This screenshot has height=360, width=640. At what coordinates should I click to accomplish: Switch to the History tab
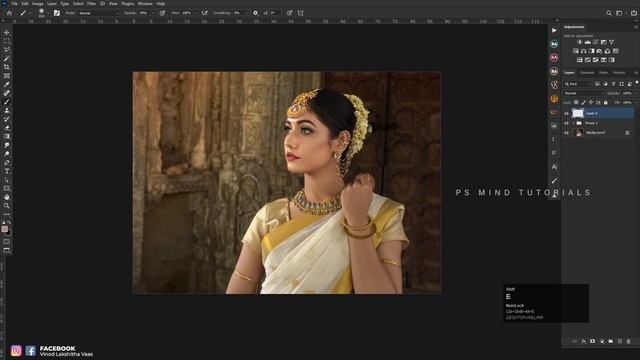[x=619, y=73]
